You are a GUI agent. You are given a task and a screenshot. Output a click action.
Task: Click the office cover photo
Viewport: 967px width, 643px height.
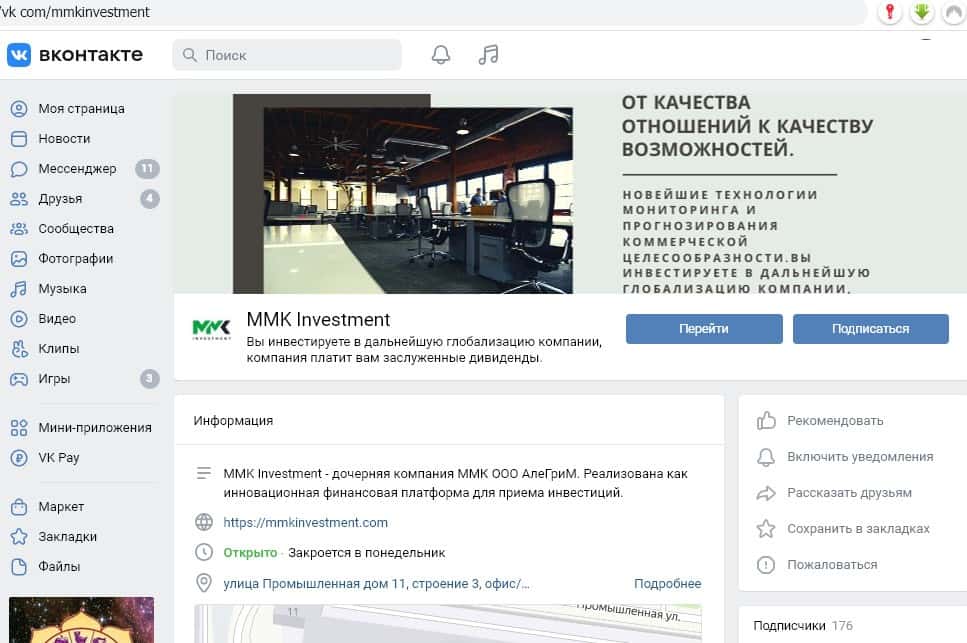point(418,200)
